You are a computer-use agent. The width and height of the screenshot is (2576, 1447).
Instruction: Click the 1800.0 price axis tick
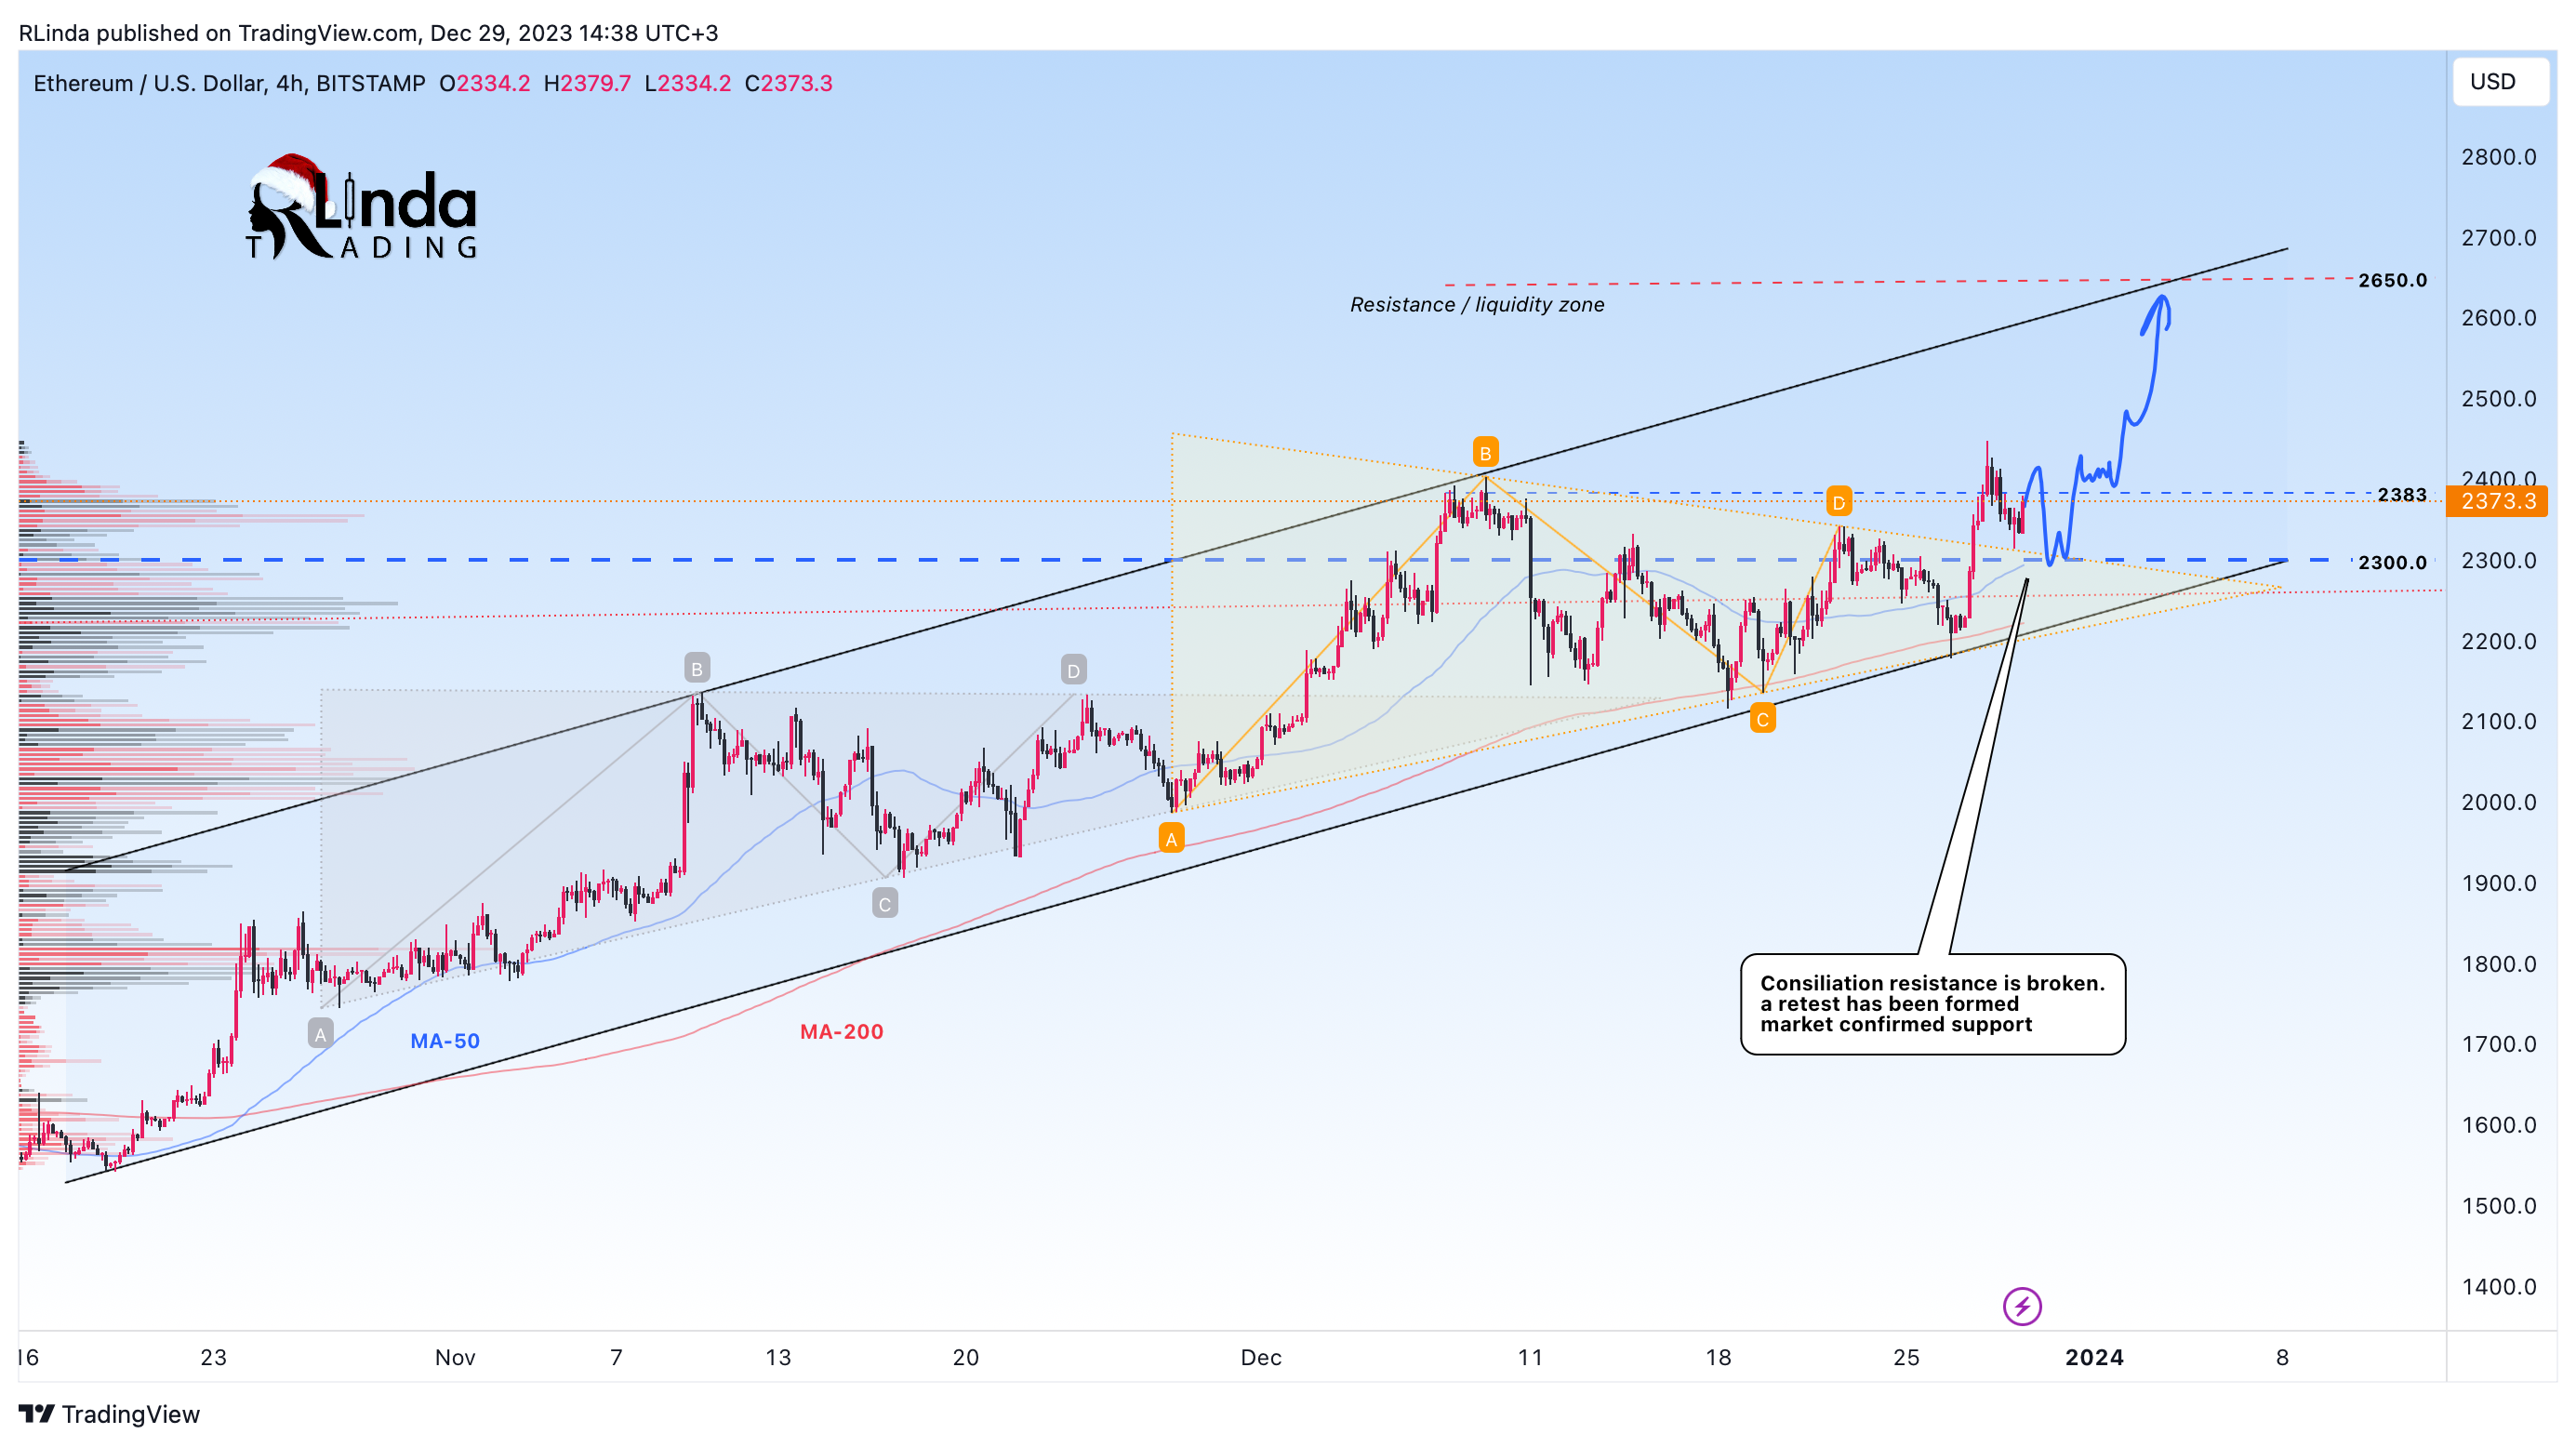(2498, 964)
